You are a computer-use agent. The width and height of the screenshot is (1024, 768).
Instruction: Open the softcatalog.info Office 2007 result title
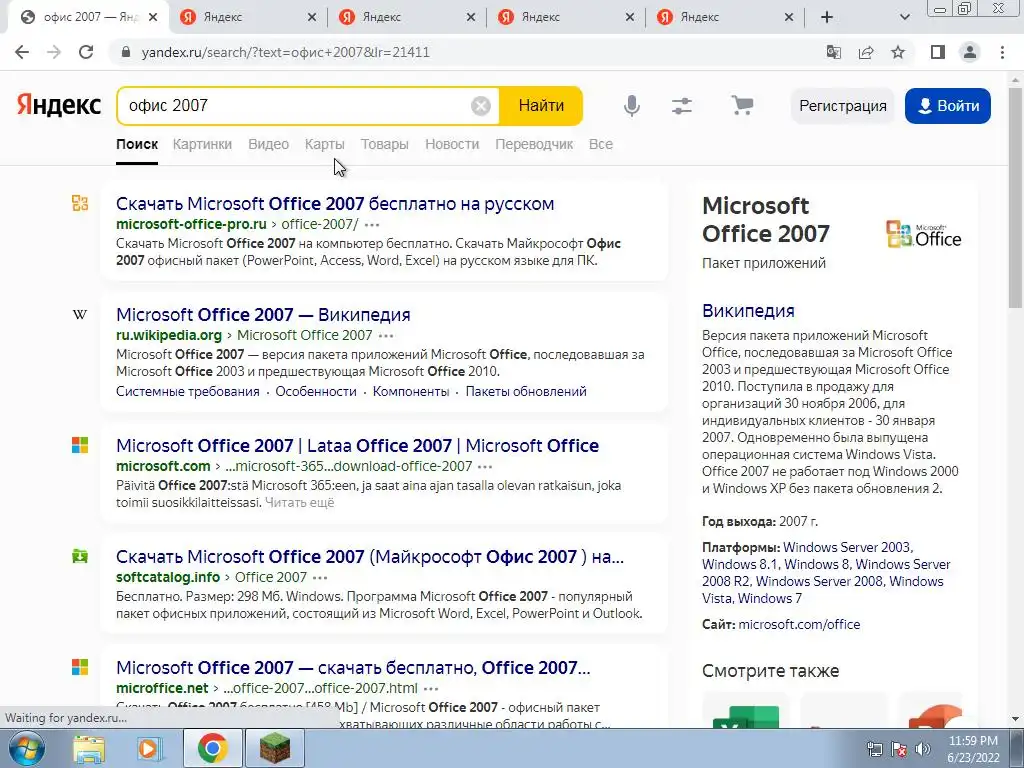(370, 557)
